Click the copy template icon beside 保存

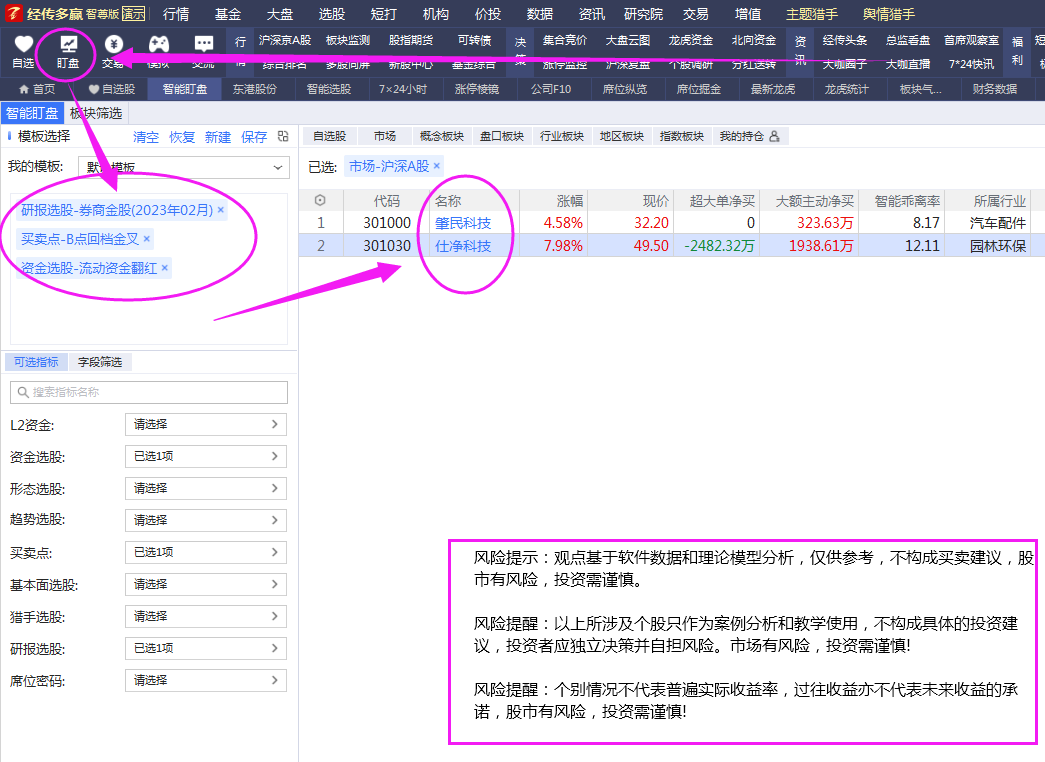[283, 137]
